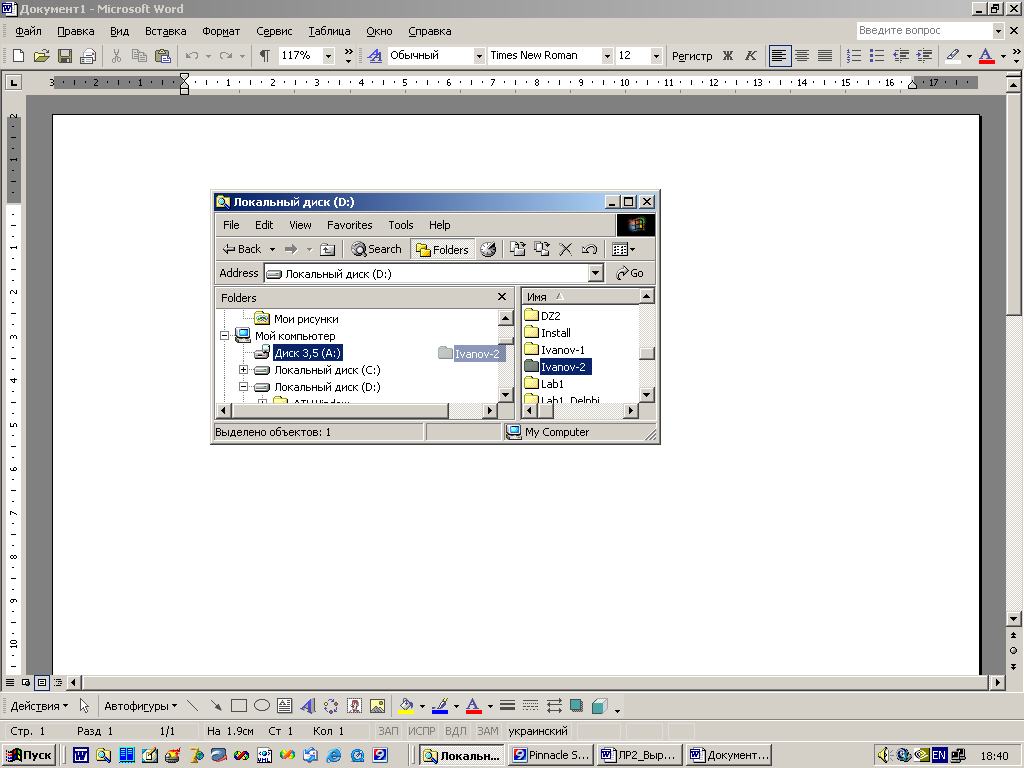
Task: Select Диск 3,5 (A:) in folder tree
Action: tap(308, 353)
